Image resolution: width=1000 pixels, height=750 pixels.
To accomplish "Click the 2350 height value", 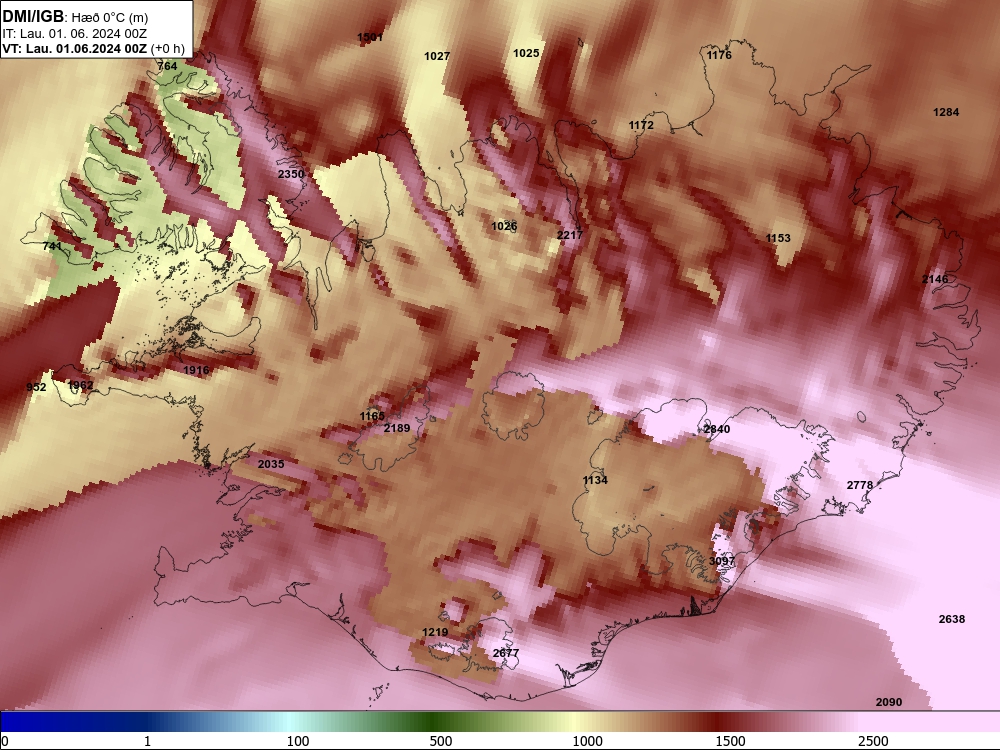I will [x=291, y=173].
